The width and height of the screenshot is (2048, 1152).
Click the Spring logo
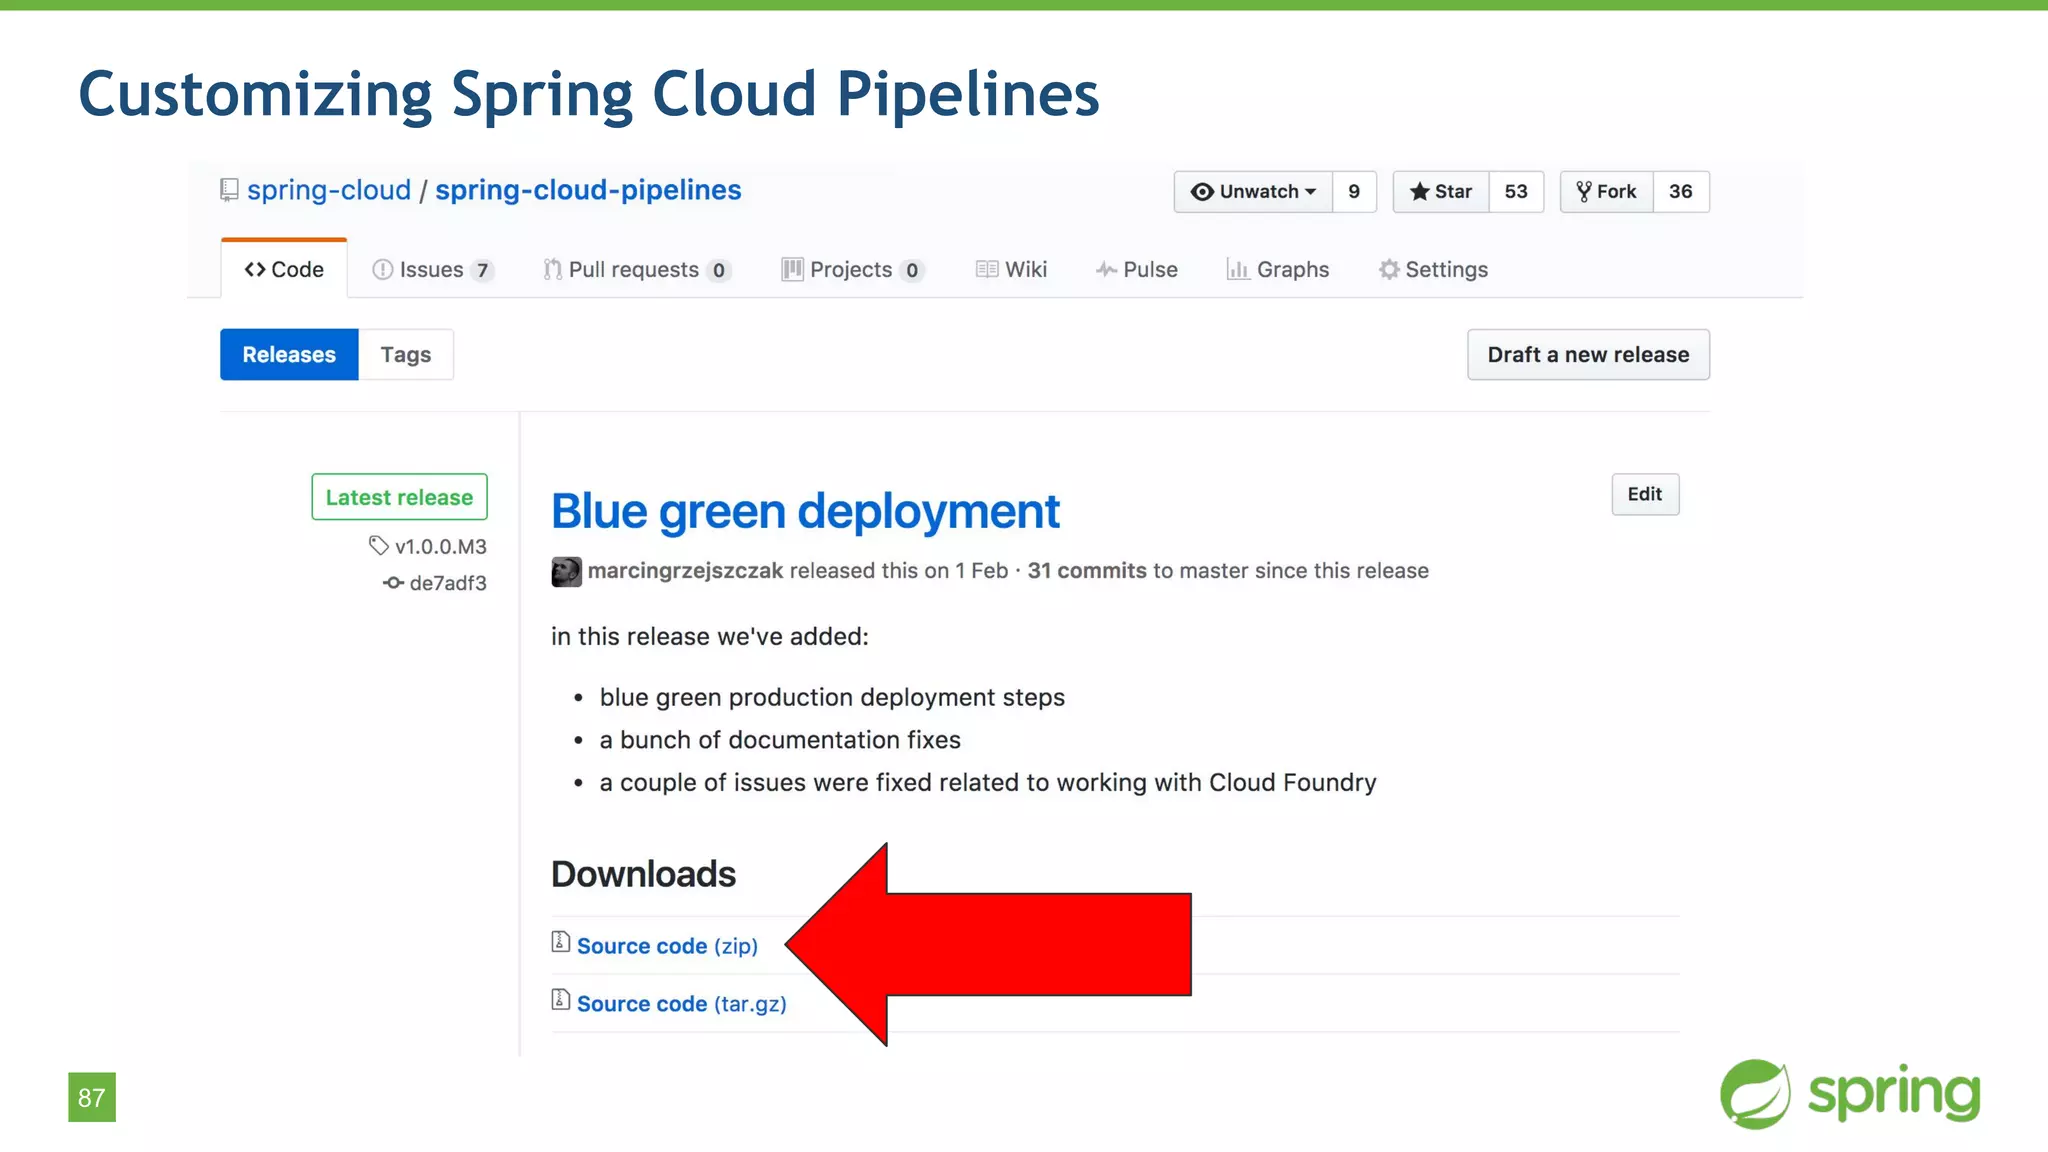pos(1850,1094)
